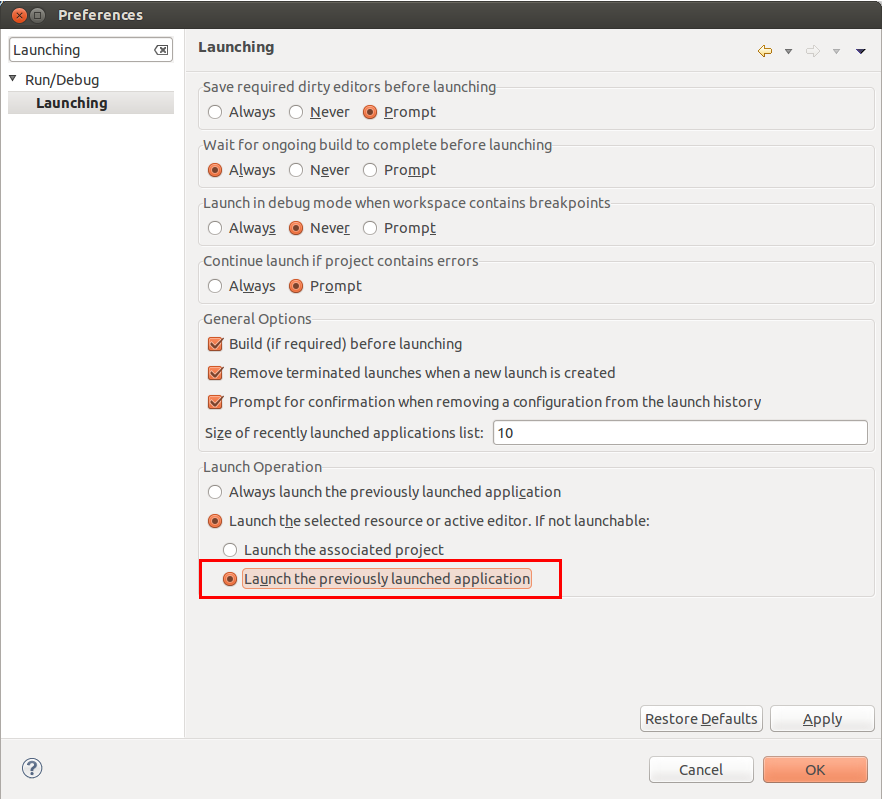Click the back navigation arrow icon
882x799 pixels.
[x=765, y=51]
